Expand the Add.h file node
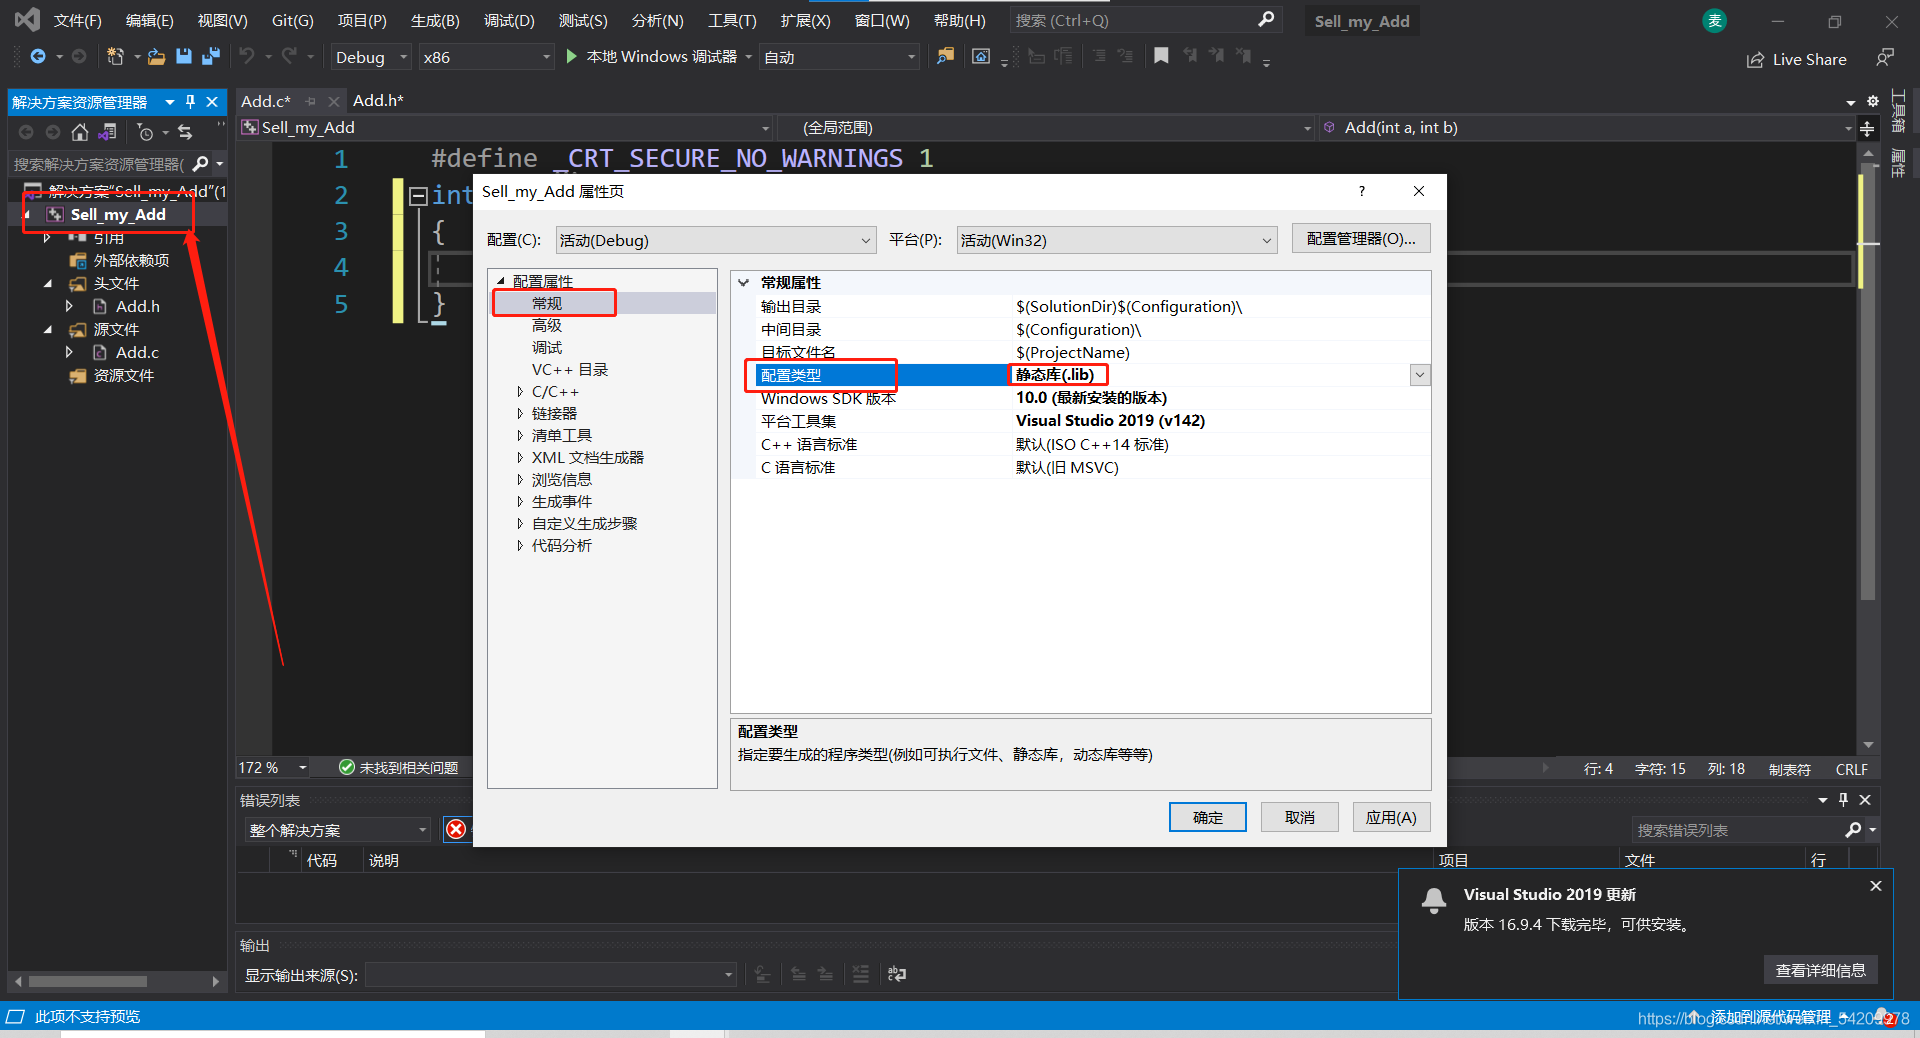 [x=69, y=306]
